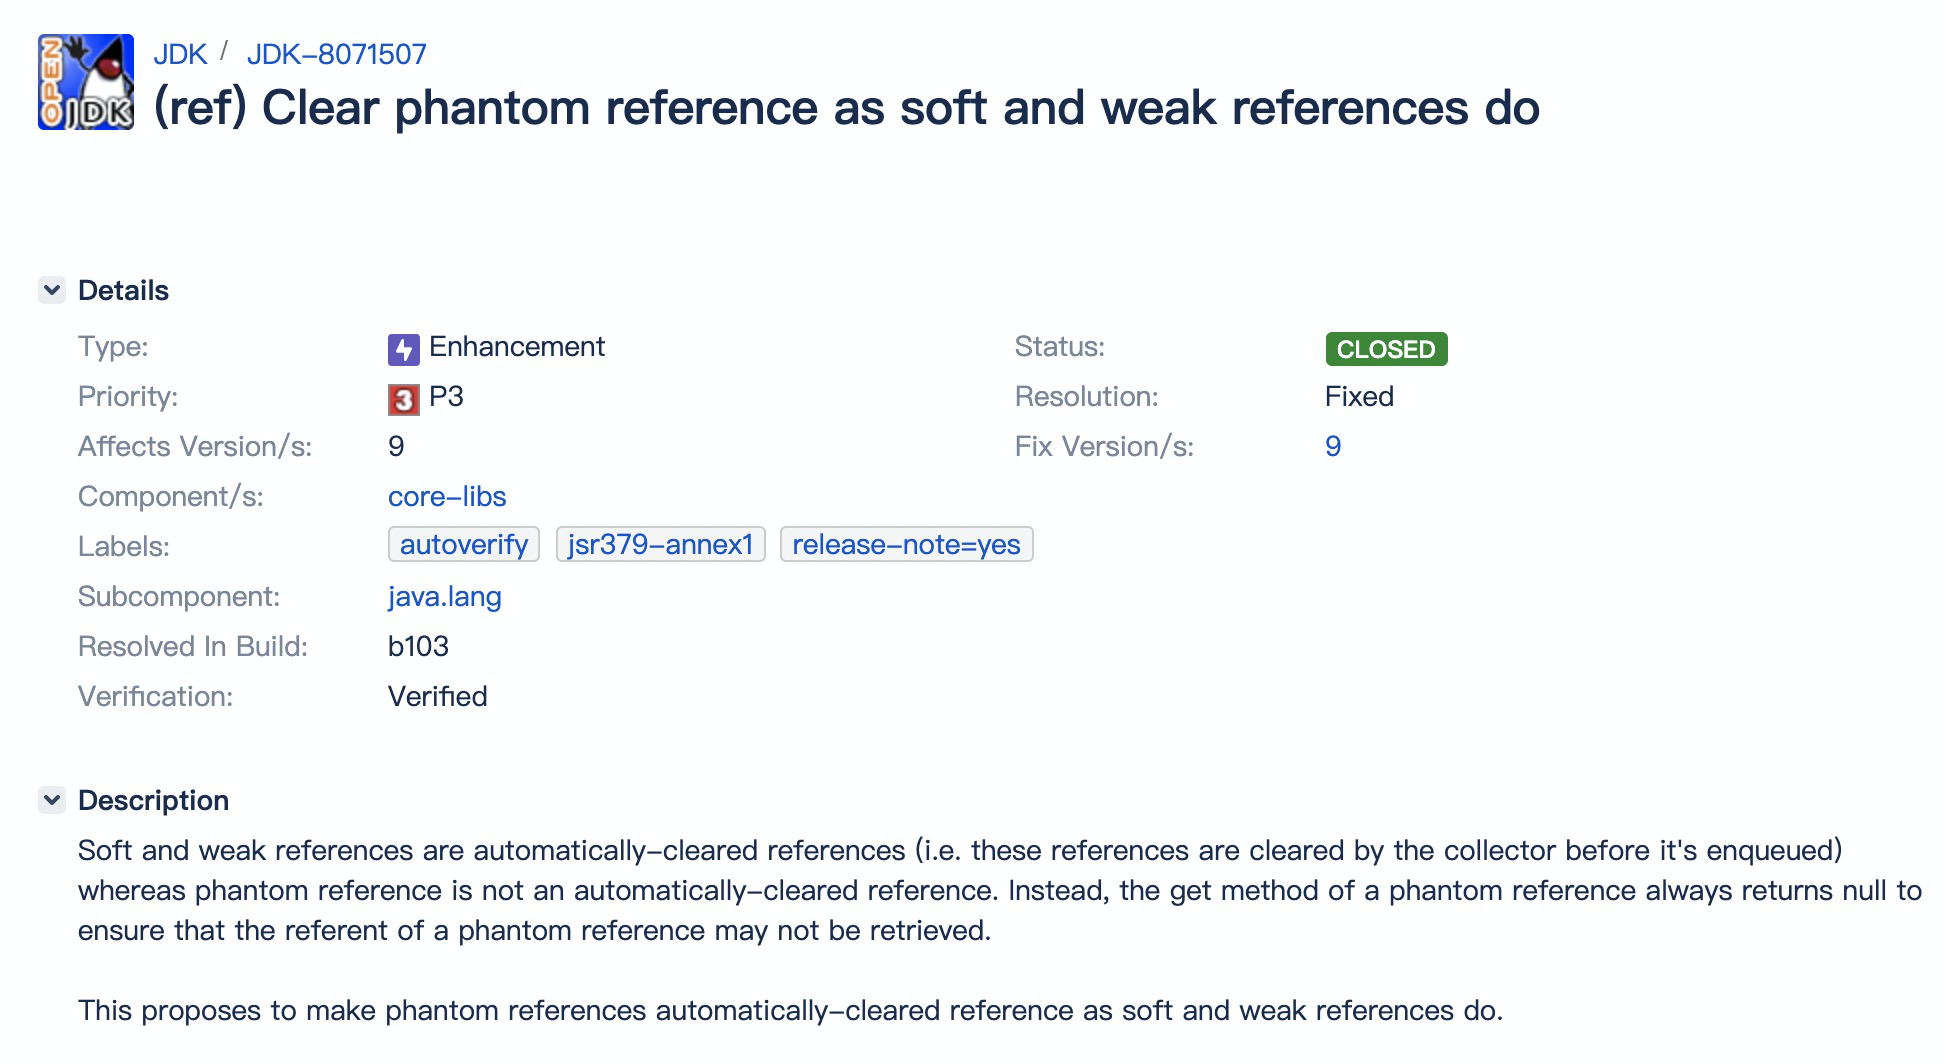The height and width of the screenshot is (1064, 1944).
Task: Open the JDK-8071507 issue key link
Action: pos(336,54)
